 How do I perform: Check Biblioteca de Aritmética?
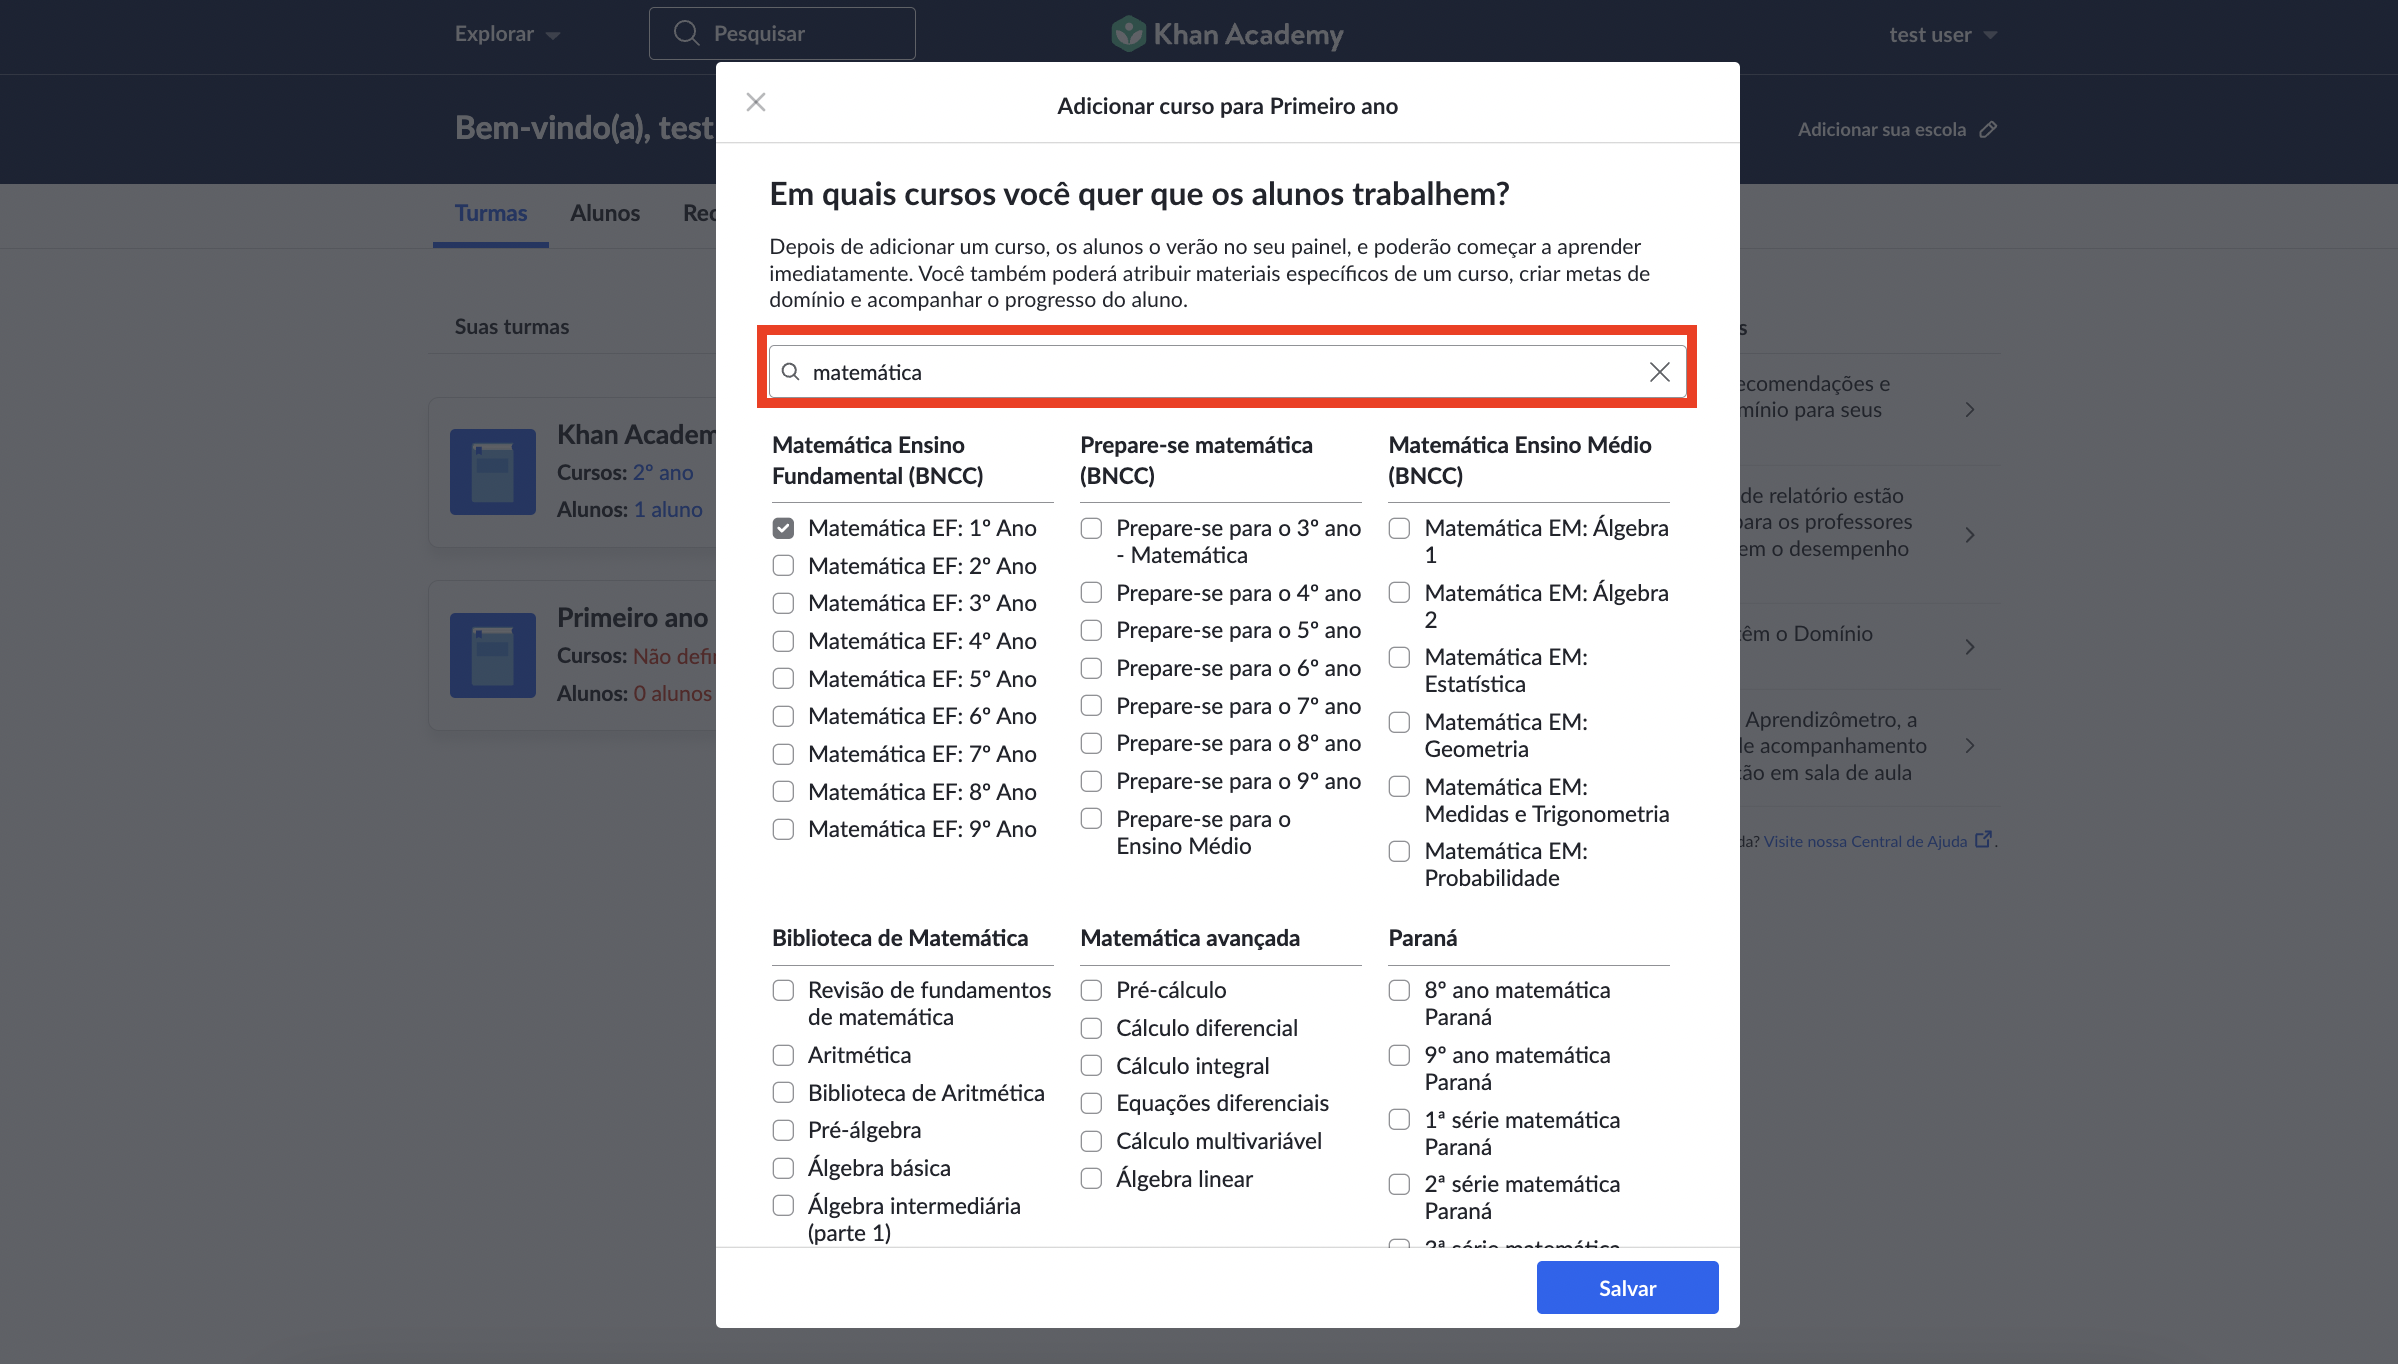(783, 1093)
